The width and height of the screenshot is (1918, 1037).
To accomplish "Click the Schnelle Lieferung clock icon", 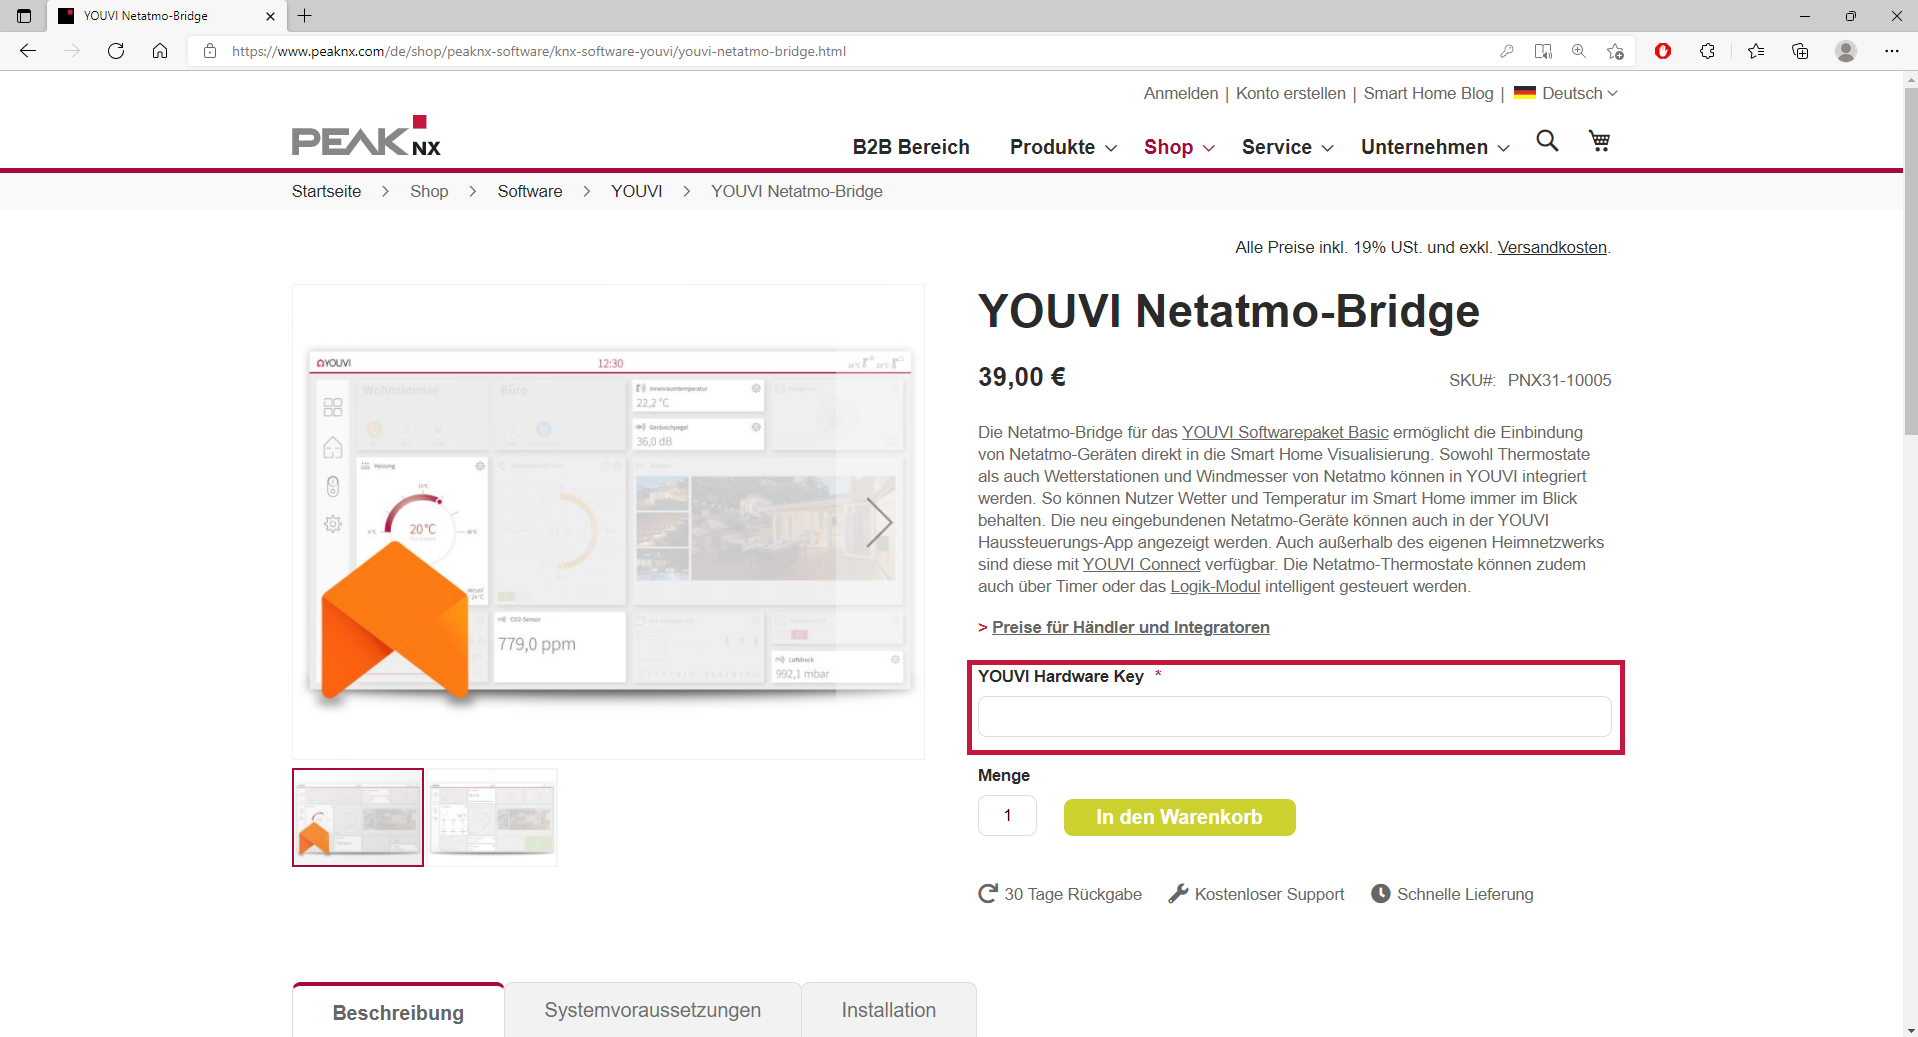I will pyautogui.click(x=1381, y=894).
